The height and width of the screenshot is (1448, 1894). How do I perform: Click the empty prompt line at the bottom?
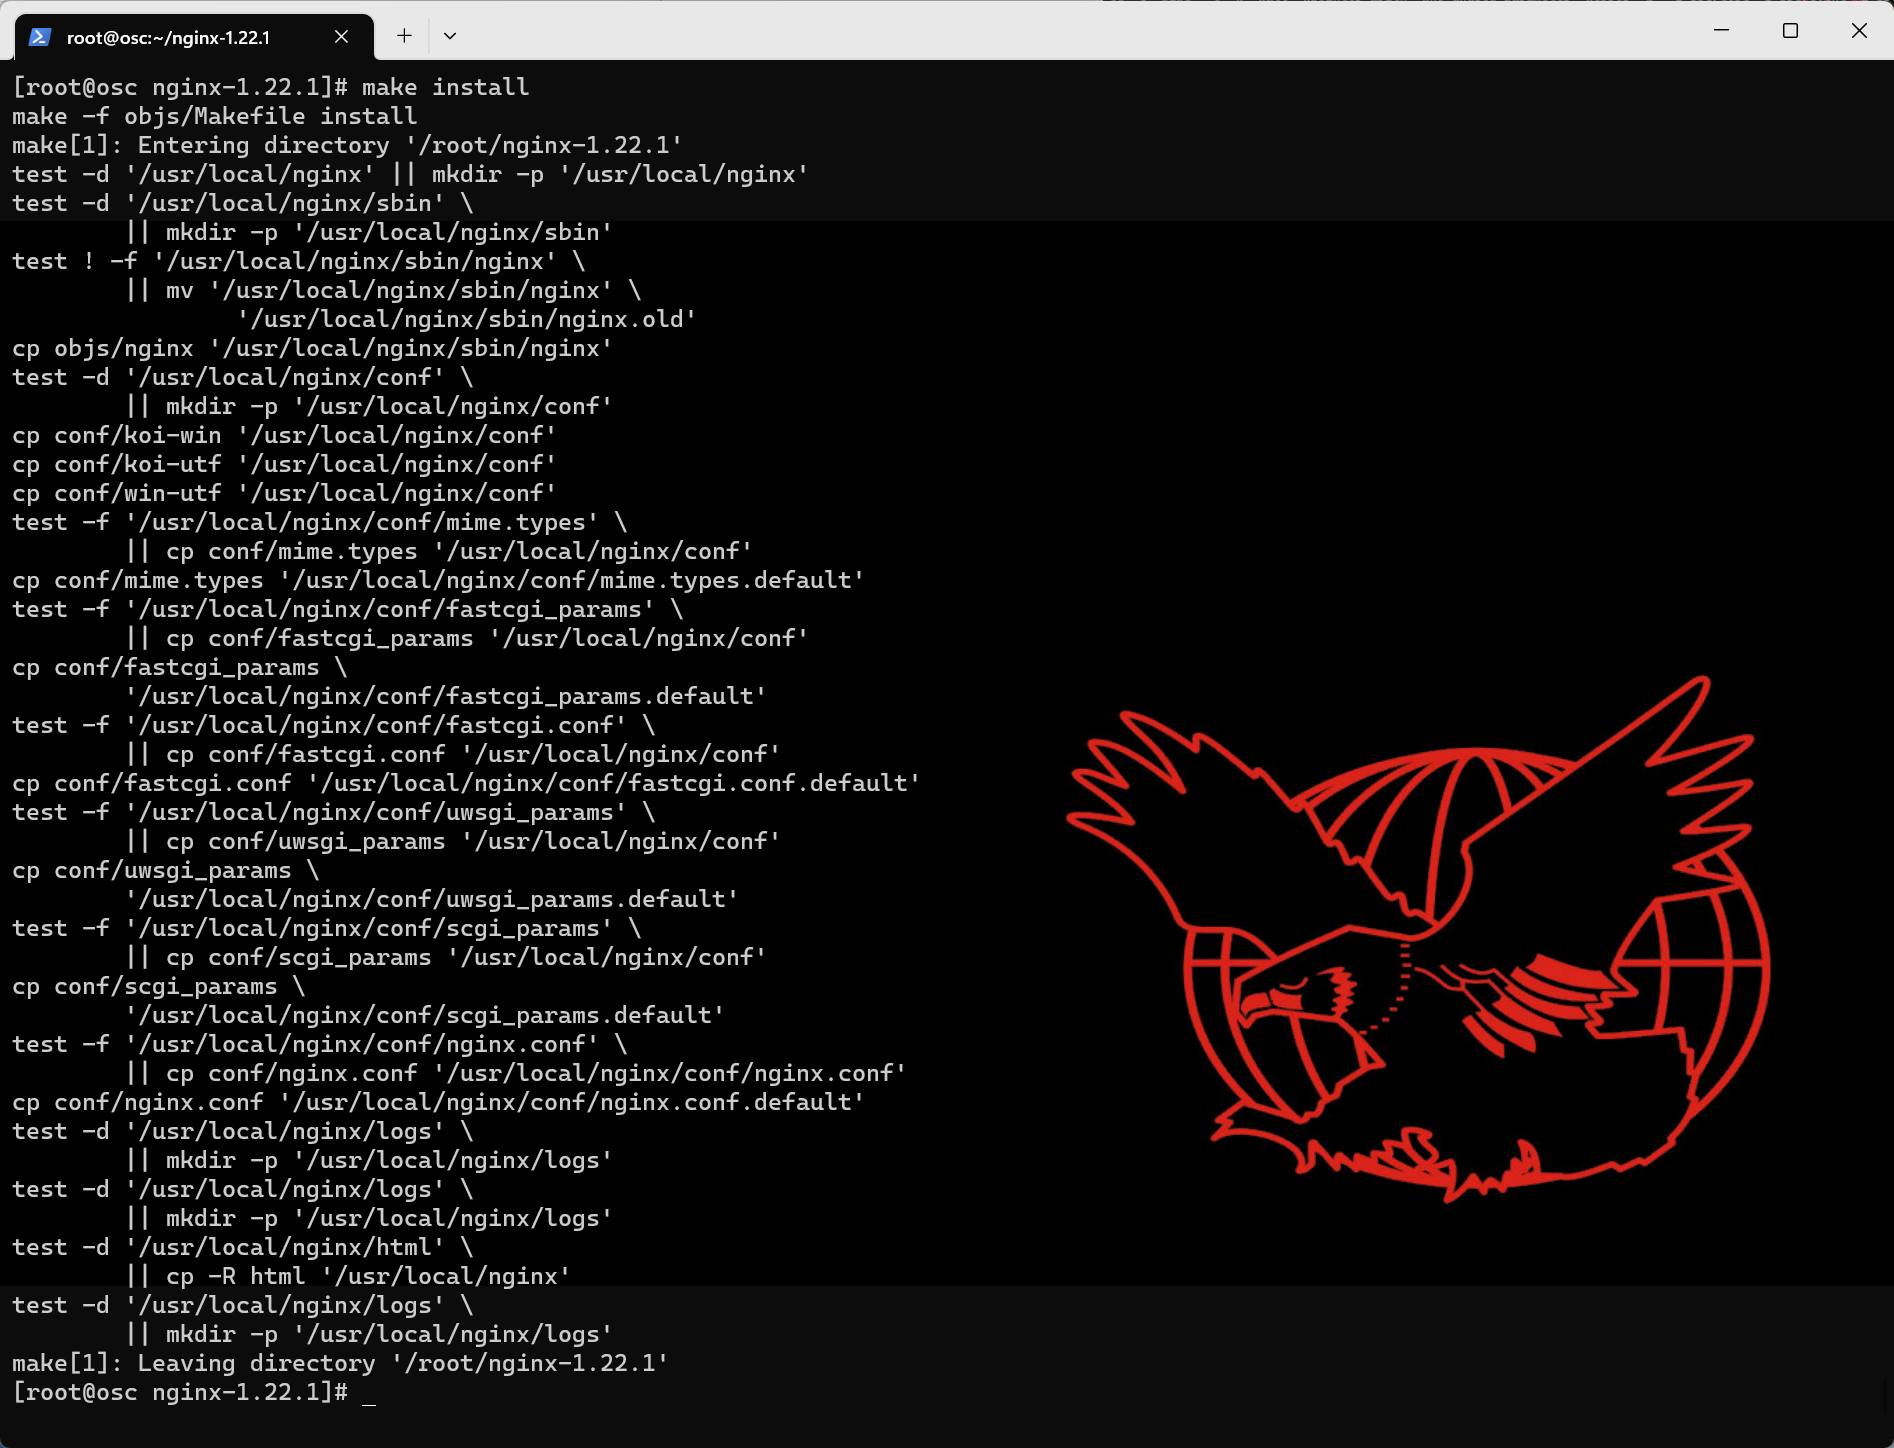click(x=194, y=1392)
